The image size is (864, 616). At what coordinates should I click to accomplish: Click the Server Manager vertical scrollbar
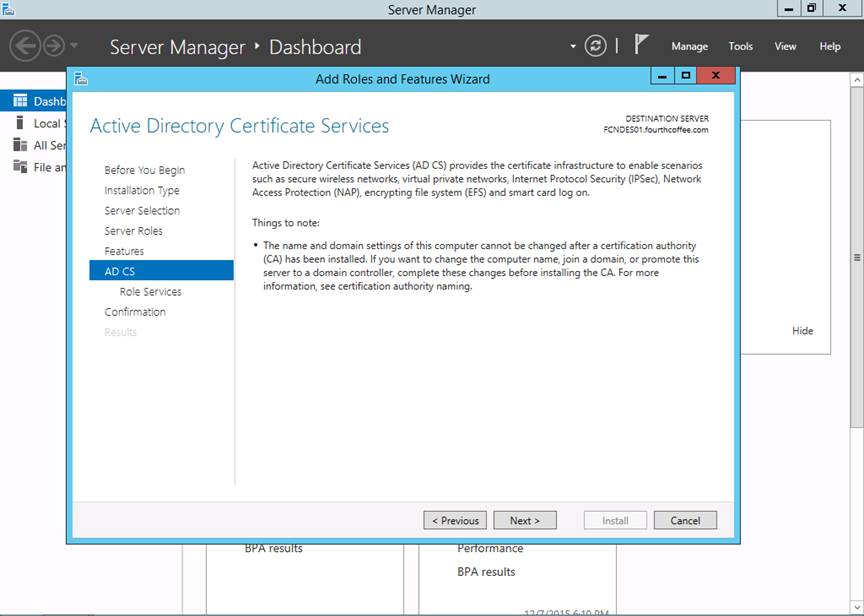[856, 257]
